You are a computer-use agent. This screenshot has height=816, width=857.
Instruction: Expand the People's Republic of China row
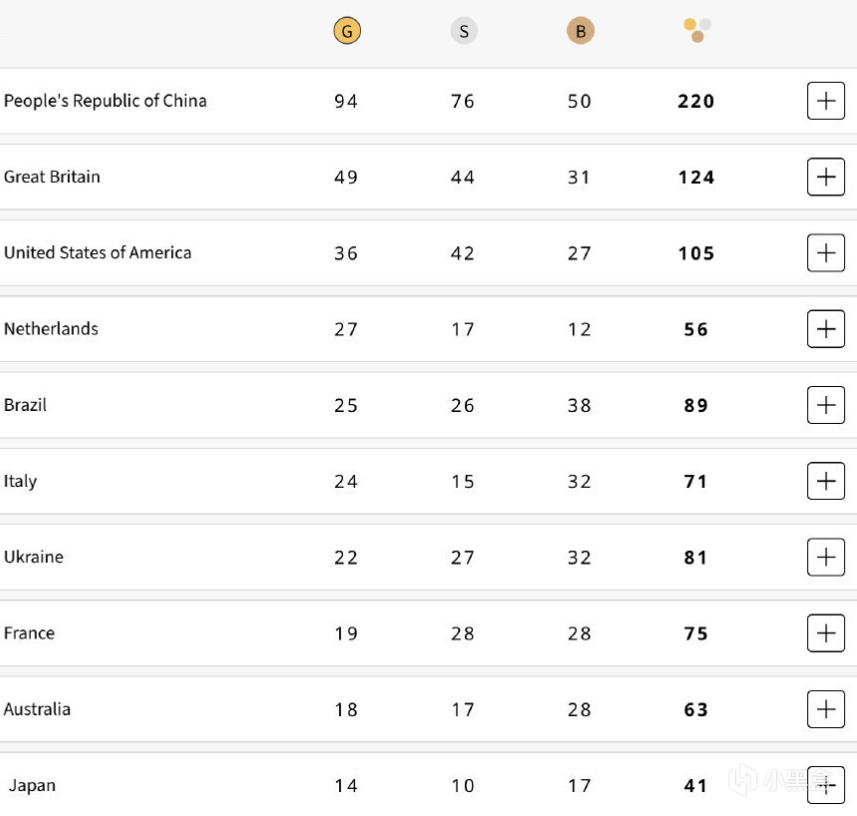click(x=825, y=101)
